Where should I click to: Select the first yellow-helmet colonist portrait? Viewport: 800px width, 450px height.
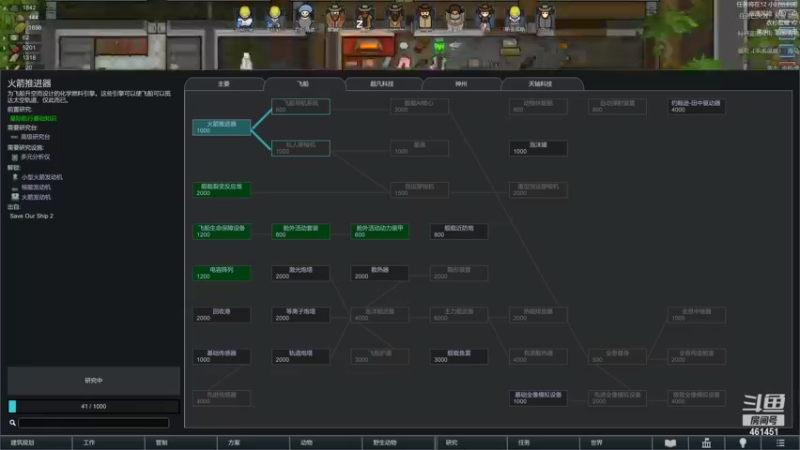point(245,17)
